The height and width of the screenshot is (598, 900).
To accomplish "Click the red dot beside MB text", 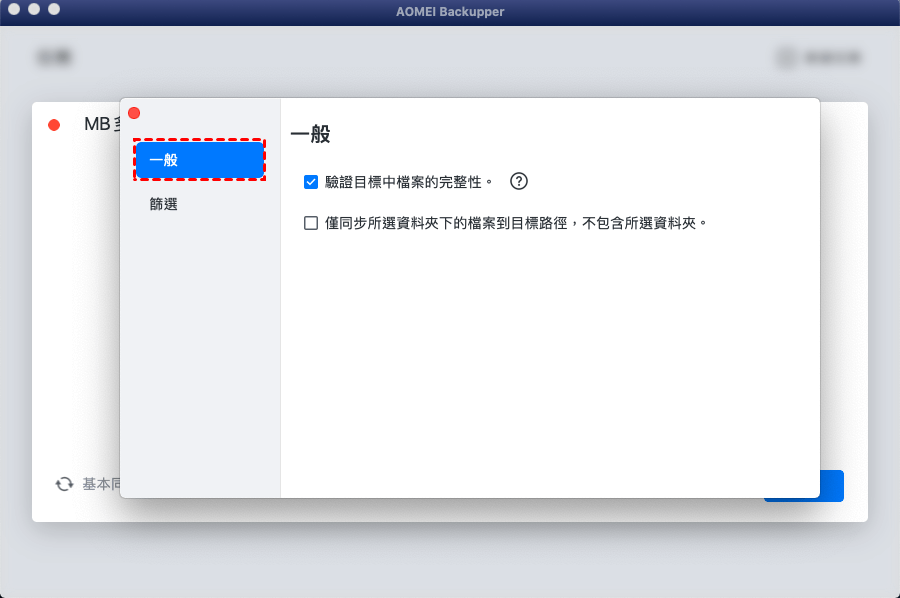I will (54, 125).
